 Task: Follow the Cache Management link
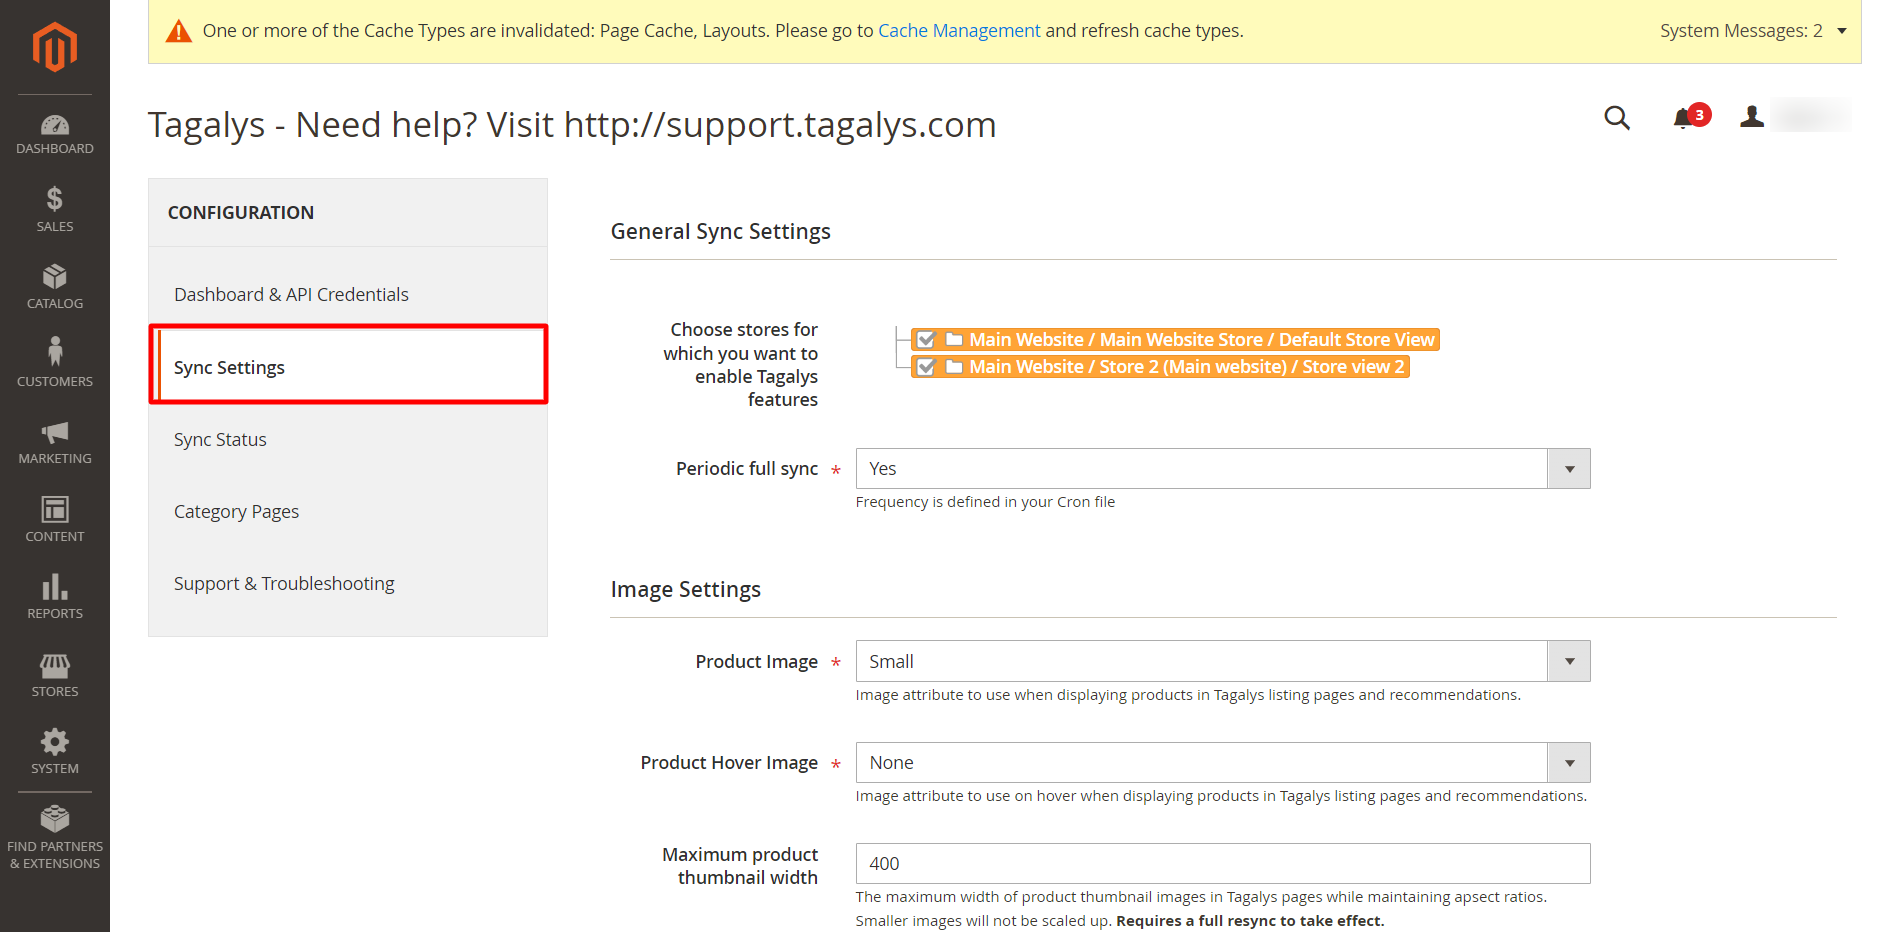pyautogui.click(x=959, y=31)
